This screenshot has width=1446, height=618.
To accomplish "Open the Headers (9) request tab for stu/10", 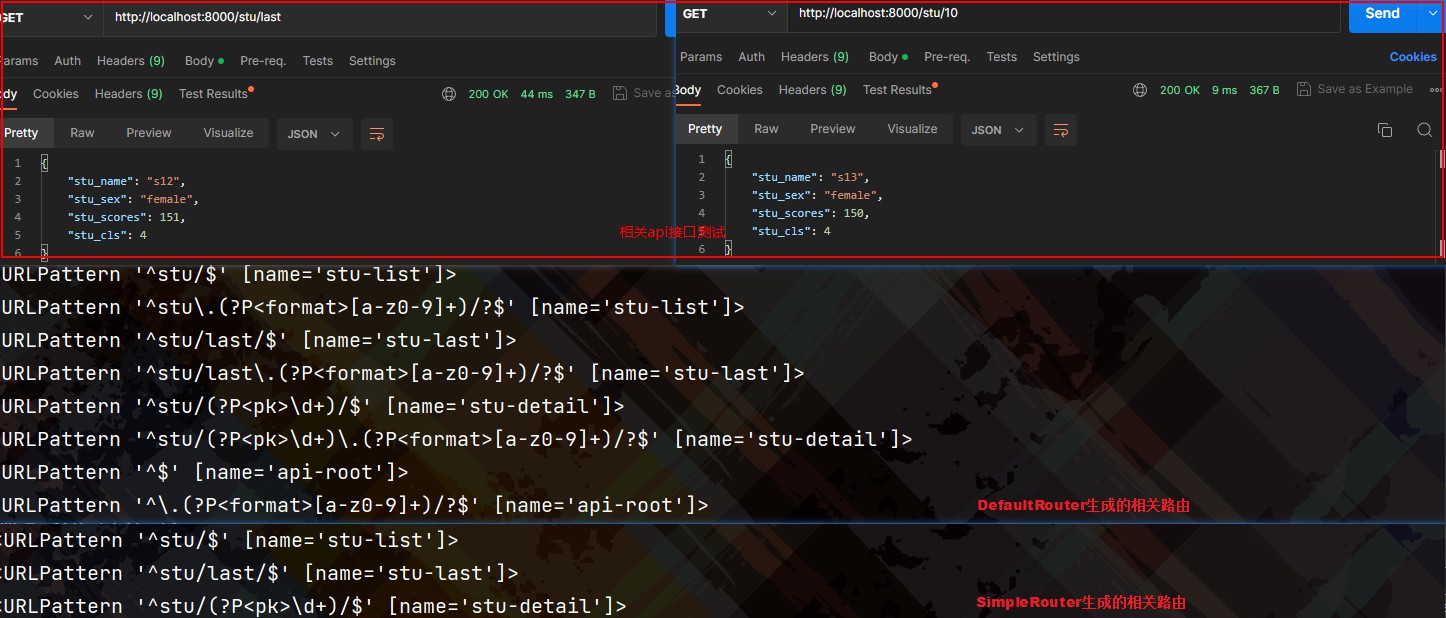I will pos(815,57).
